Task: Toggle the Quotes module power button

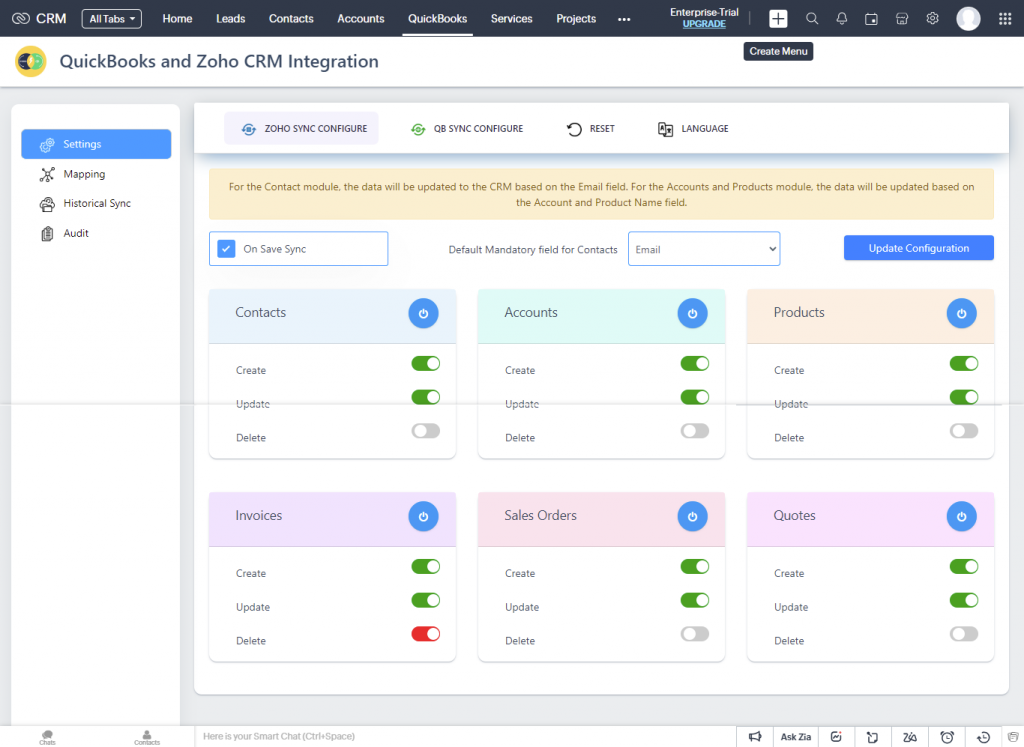Action: 961,517
